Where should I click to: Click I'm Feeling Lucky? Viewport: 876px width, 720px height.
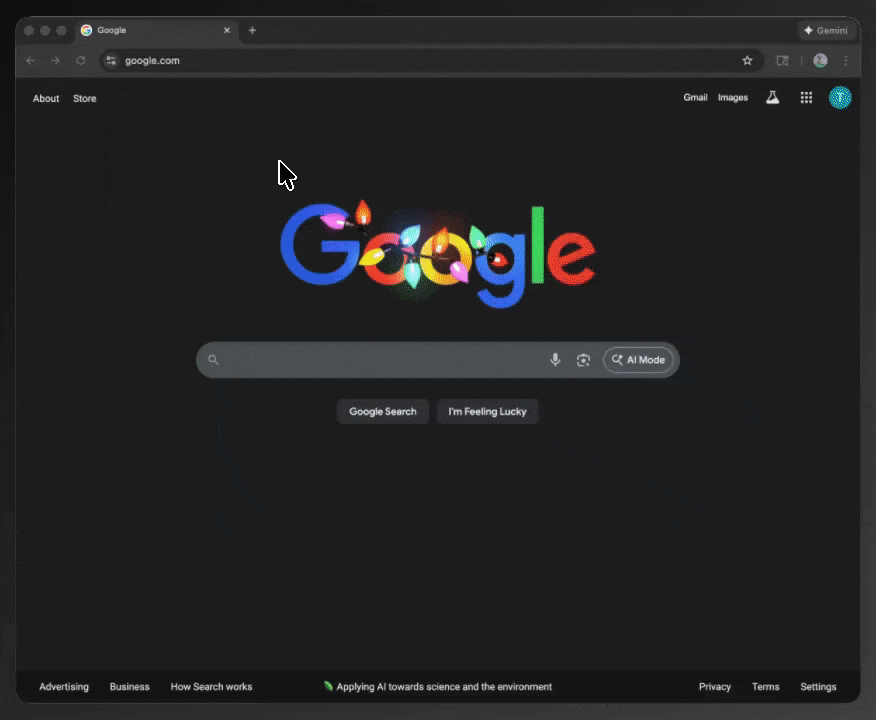(487, 412)
